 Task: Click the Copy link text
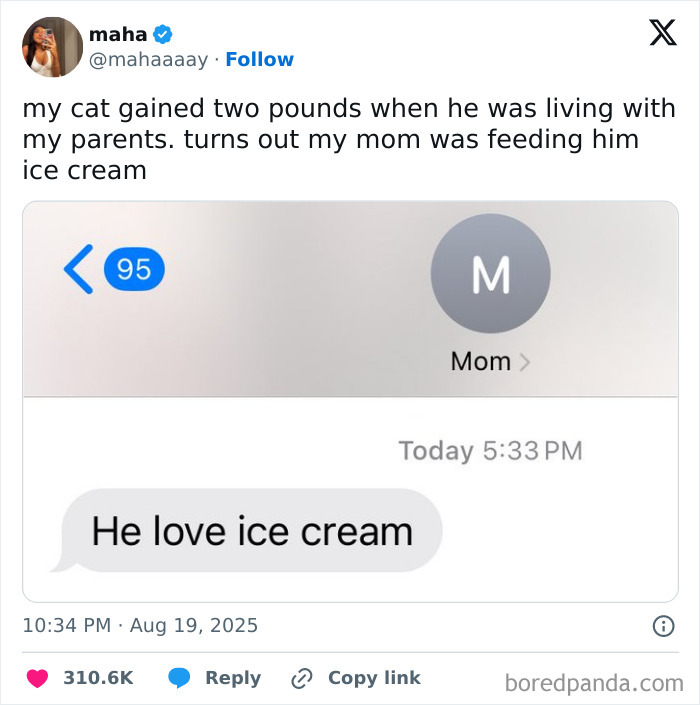[374, 678]
